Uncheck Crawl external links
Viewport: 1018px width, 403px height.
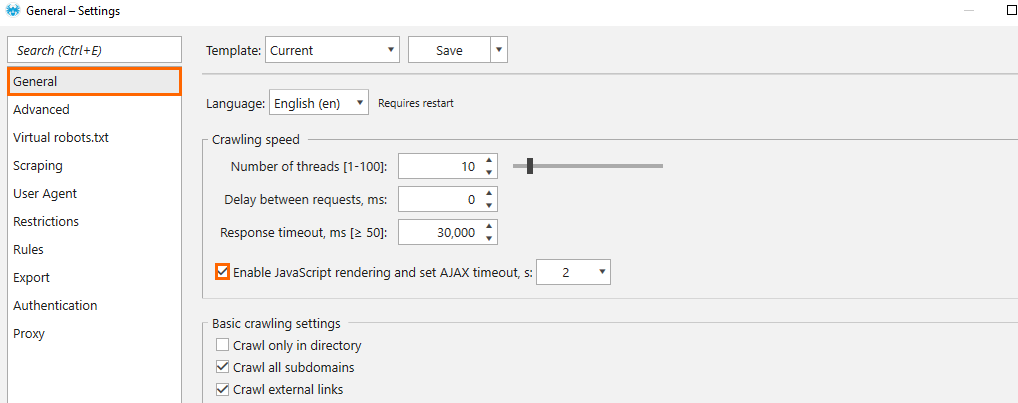point(223,389)
